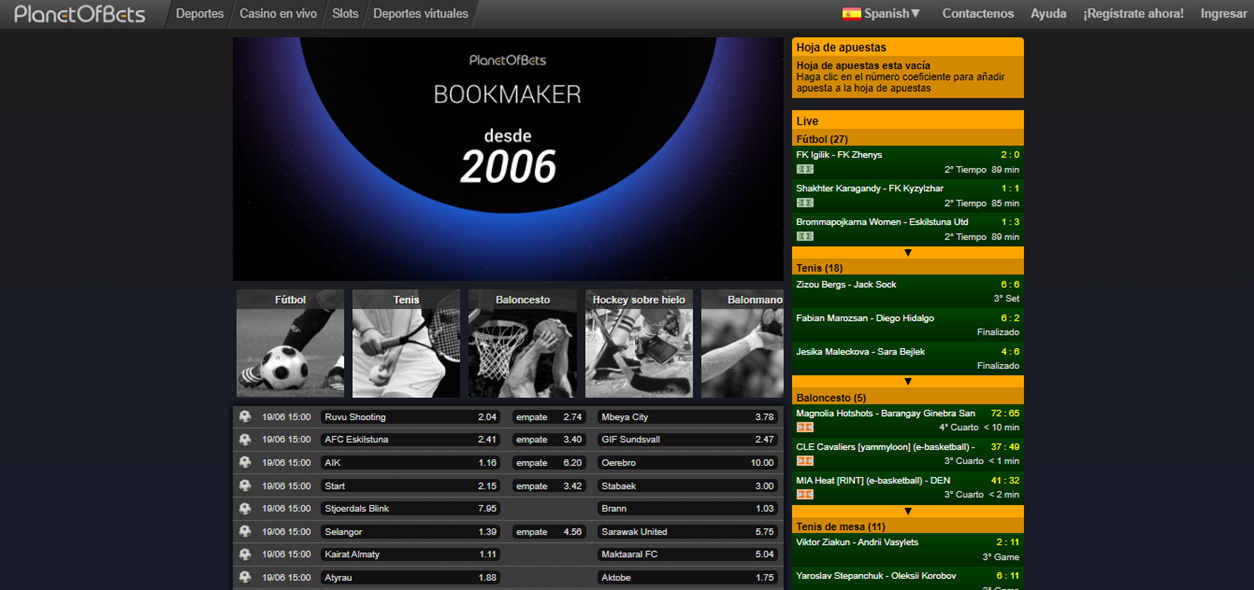1254x590 pixels.
Task: Bet on Atyrau at 1.88
Action: [x=411, y=577]
